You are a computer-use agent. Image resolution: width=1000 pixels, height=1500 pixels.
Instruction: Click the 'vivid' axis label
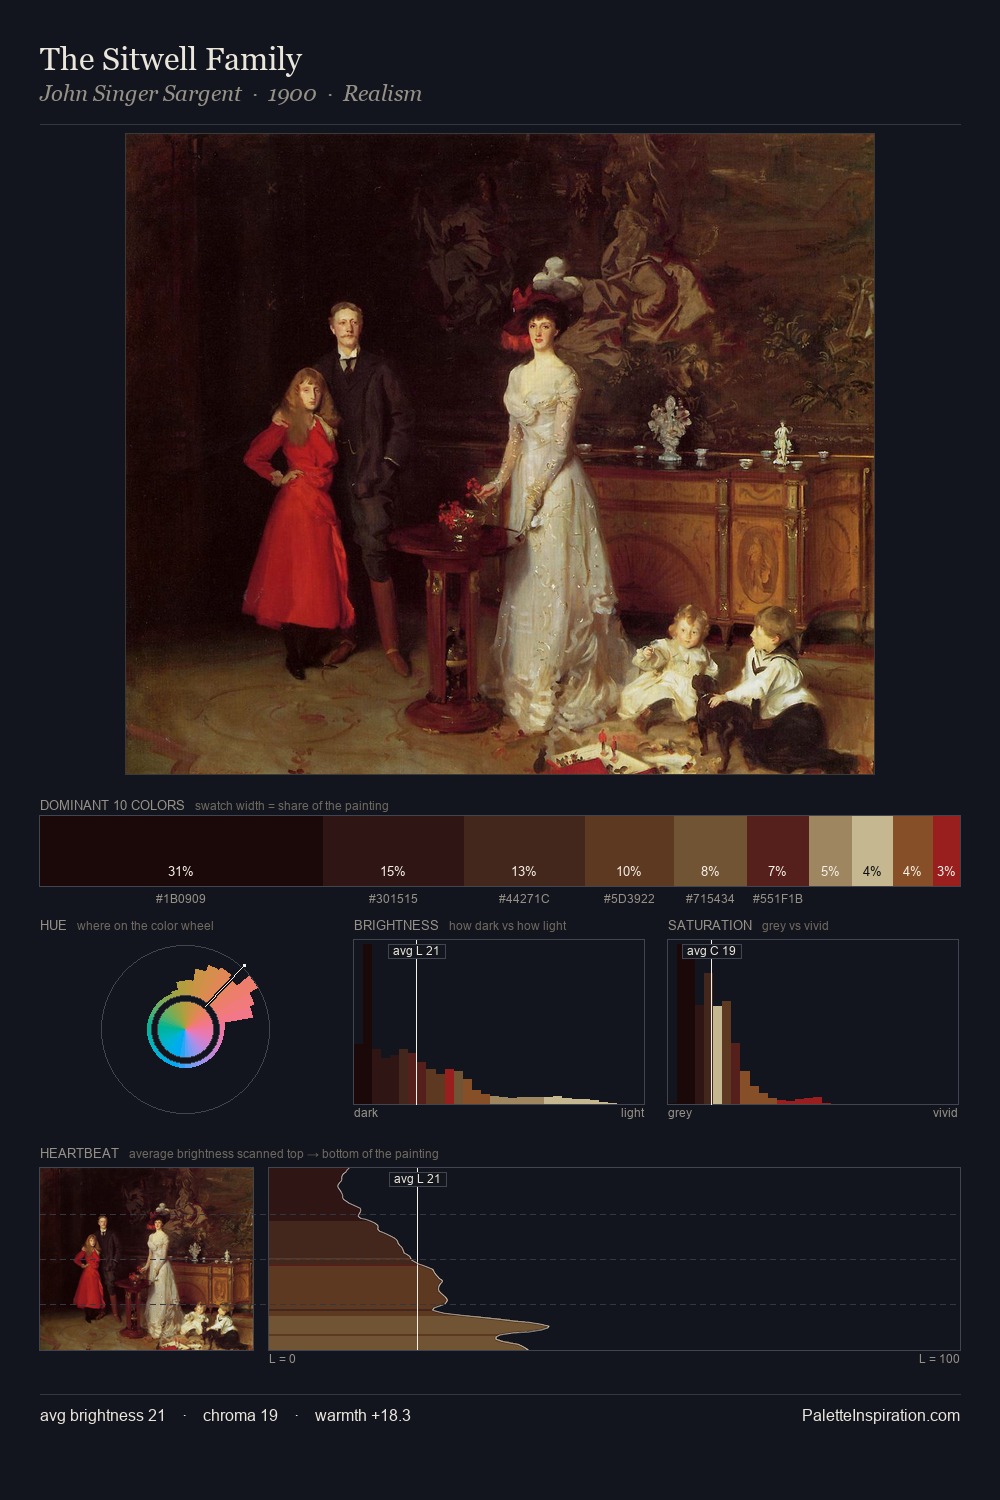945,1113
